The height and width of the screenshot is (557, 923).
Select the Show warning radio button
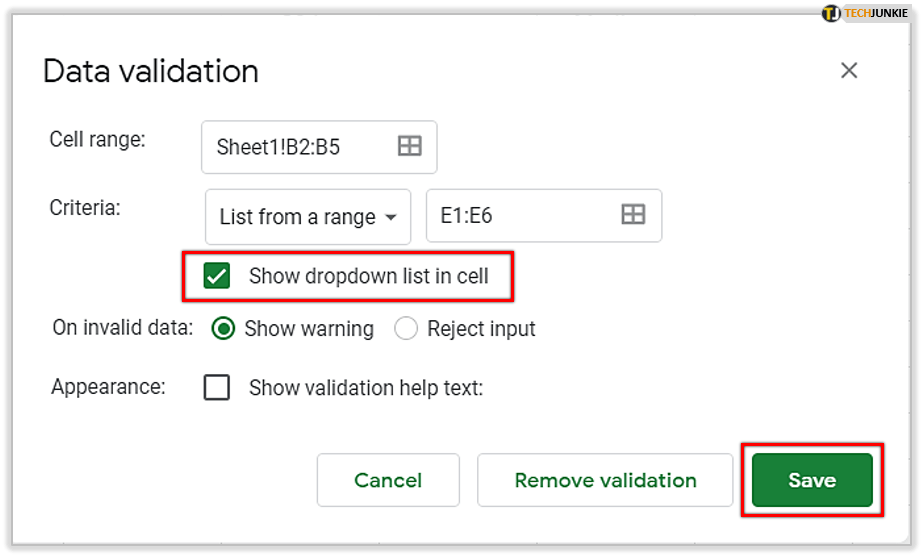[224, 329]
